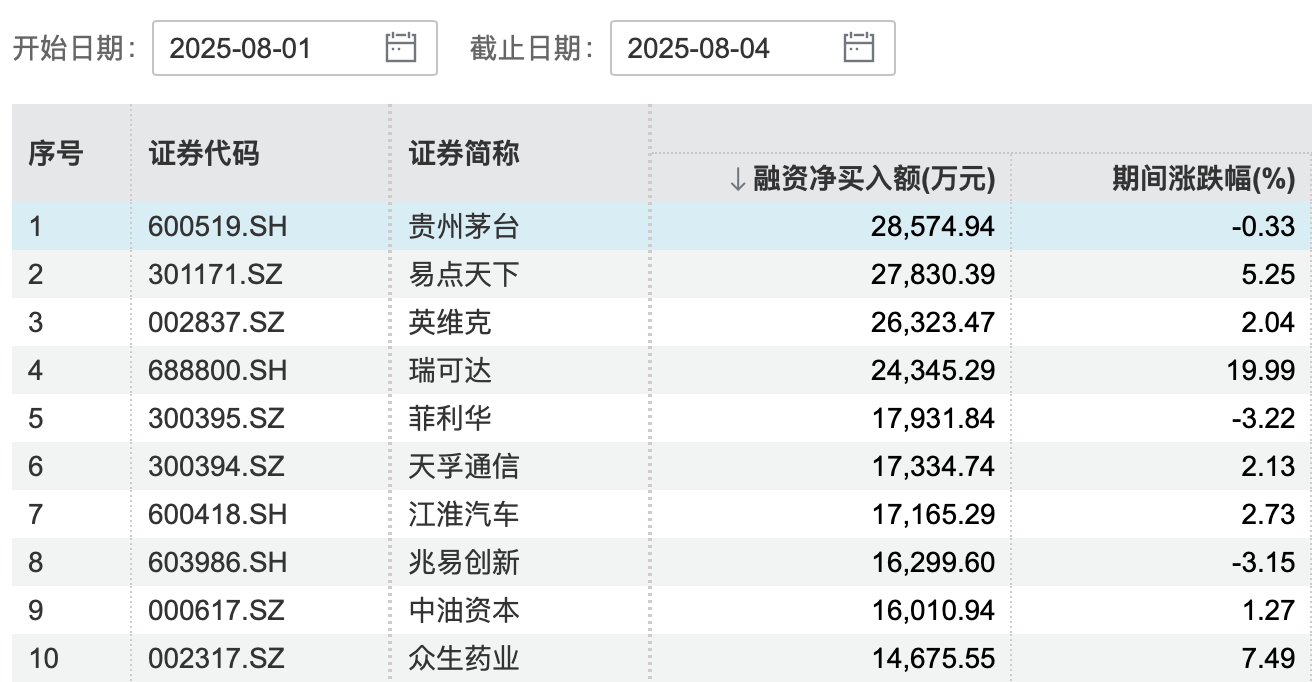
Task: Open the 易点天下 stock link
Action: pyautogui.click(x=464, y=275)
